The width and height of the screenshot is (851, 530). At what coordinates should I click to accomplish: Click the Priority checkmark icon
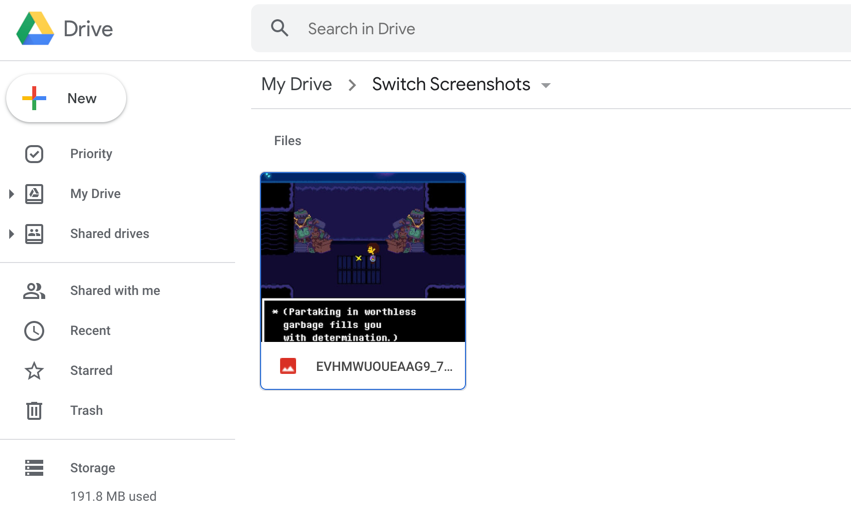click(x=34, y=154)
